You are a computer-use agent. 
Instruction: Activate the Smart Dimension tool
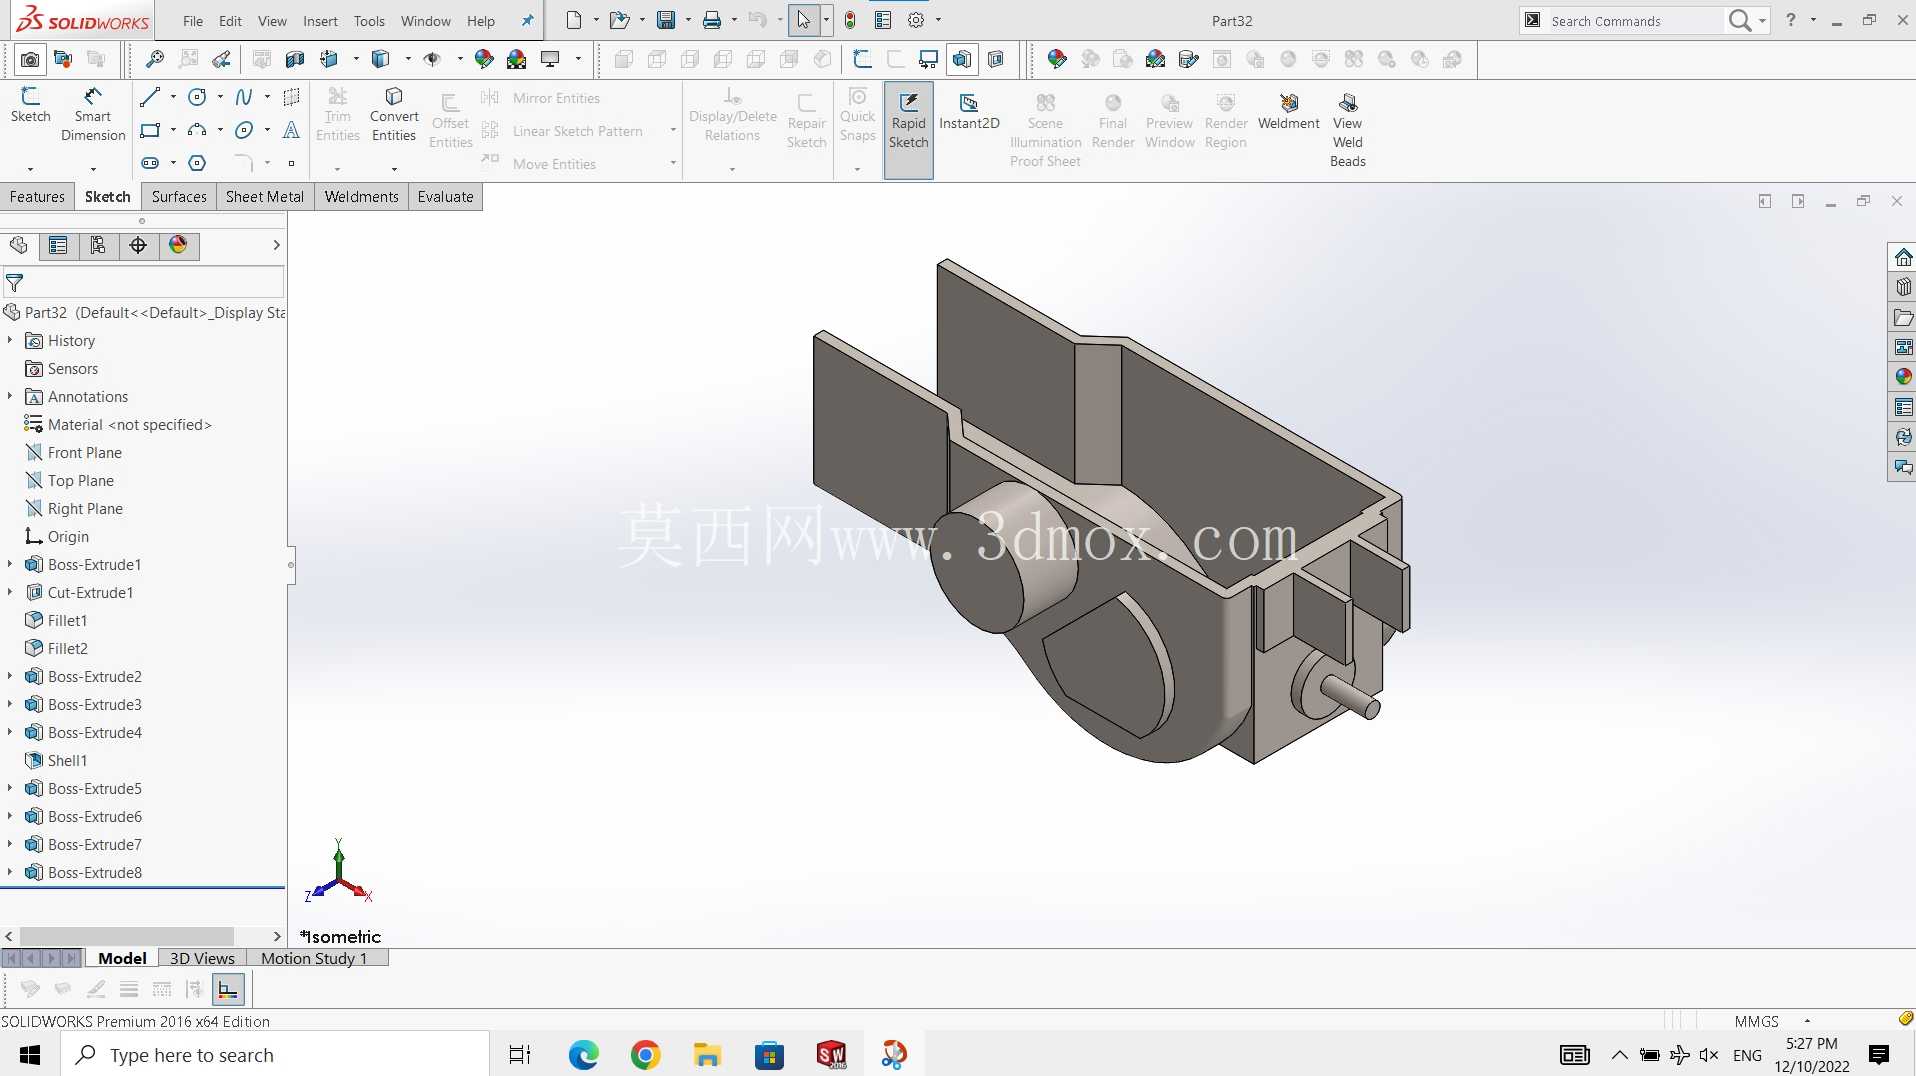tap(93, 115)
